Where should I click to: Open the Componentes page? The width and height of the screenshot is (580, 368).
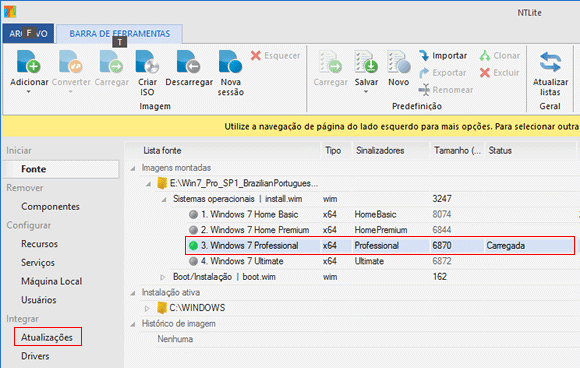(50, 206)
